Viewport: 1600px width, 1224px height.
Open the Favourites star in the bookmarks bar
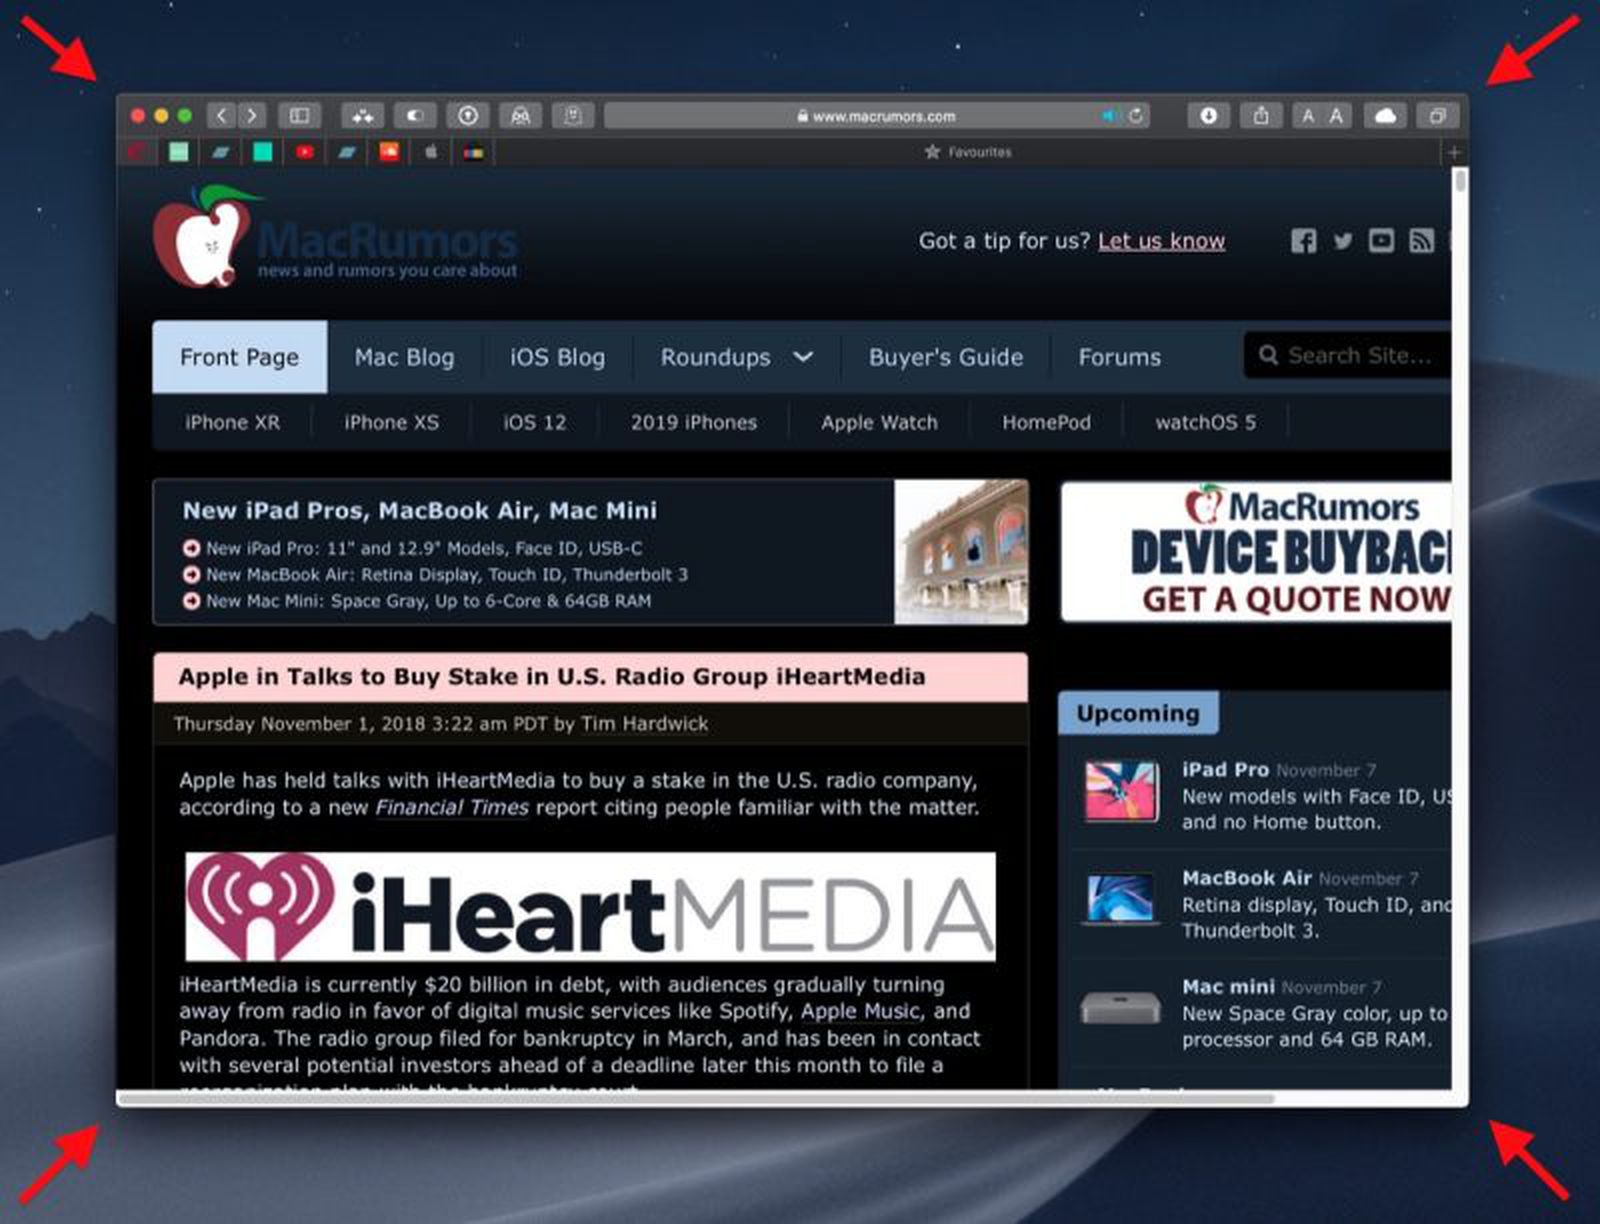[x=930, y=152]
